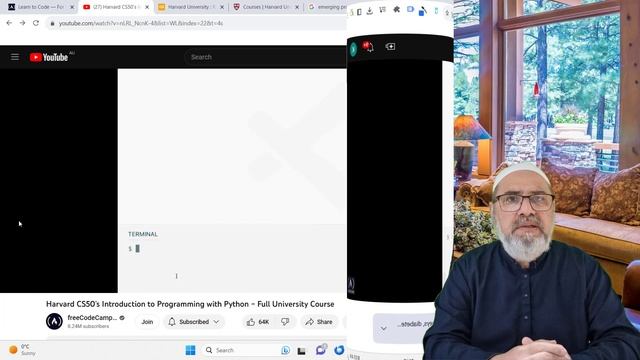Share the video

[319, 322]
